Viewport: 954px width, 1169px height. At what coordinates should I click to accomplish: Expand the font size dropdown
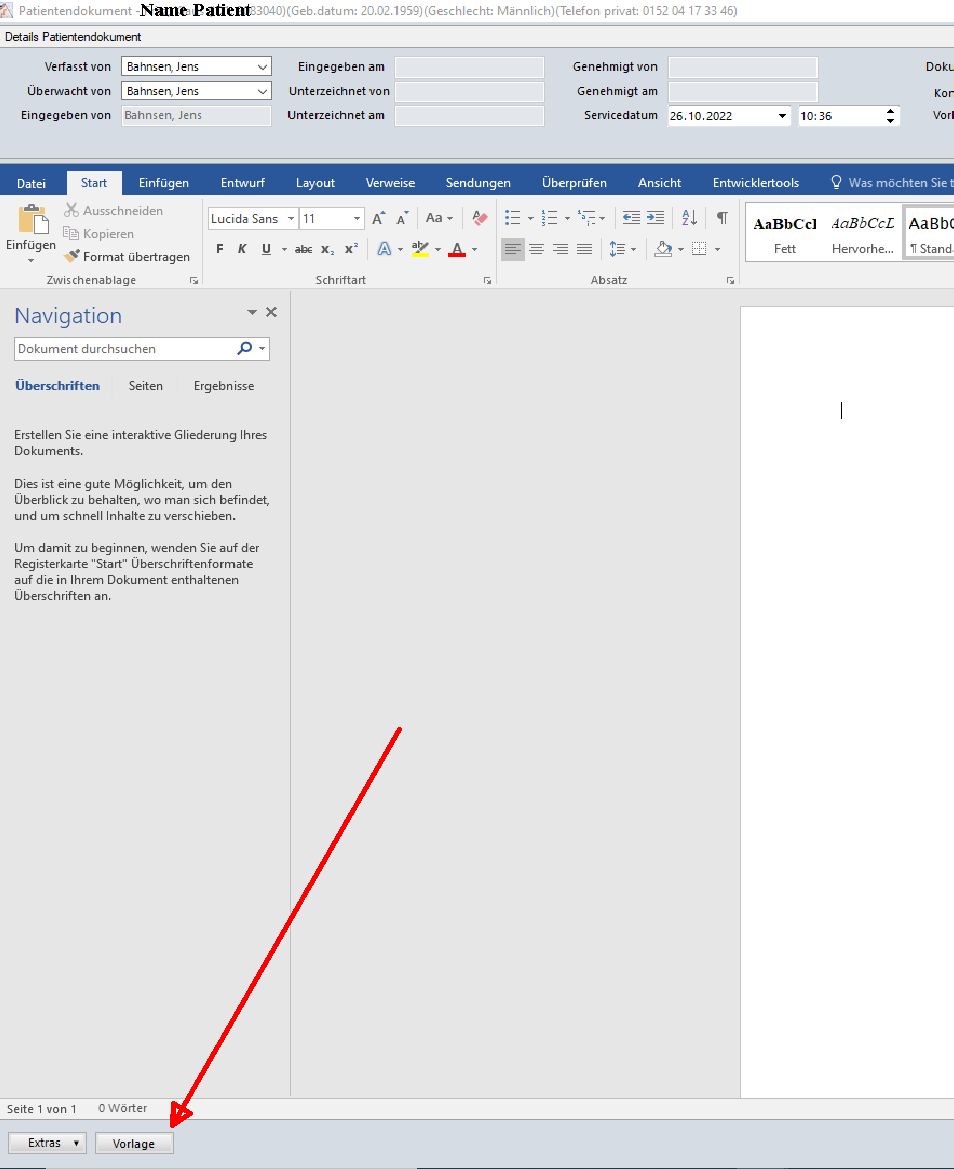coord(357,218)
